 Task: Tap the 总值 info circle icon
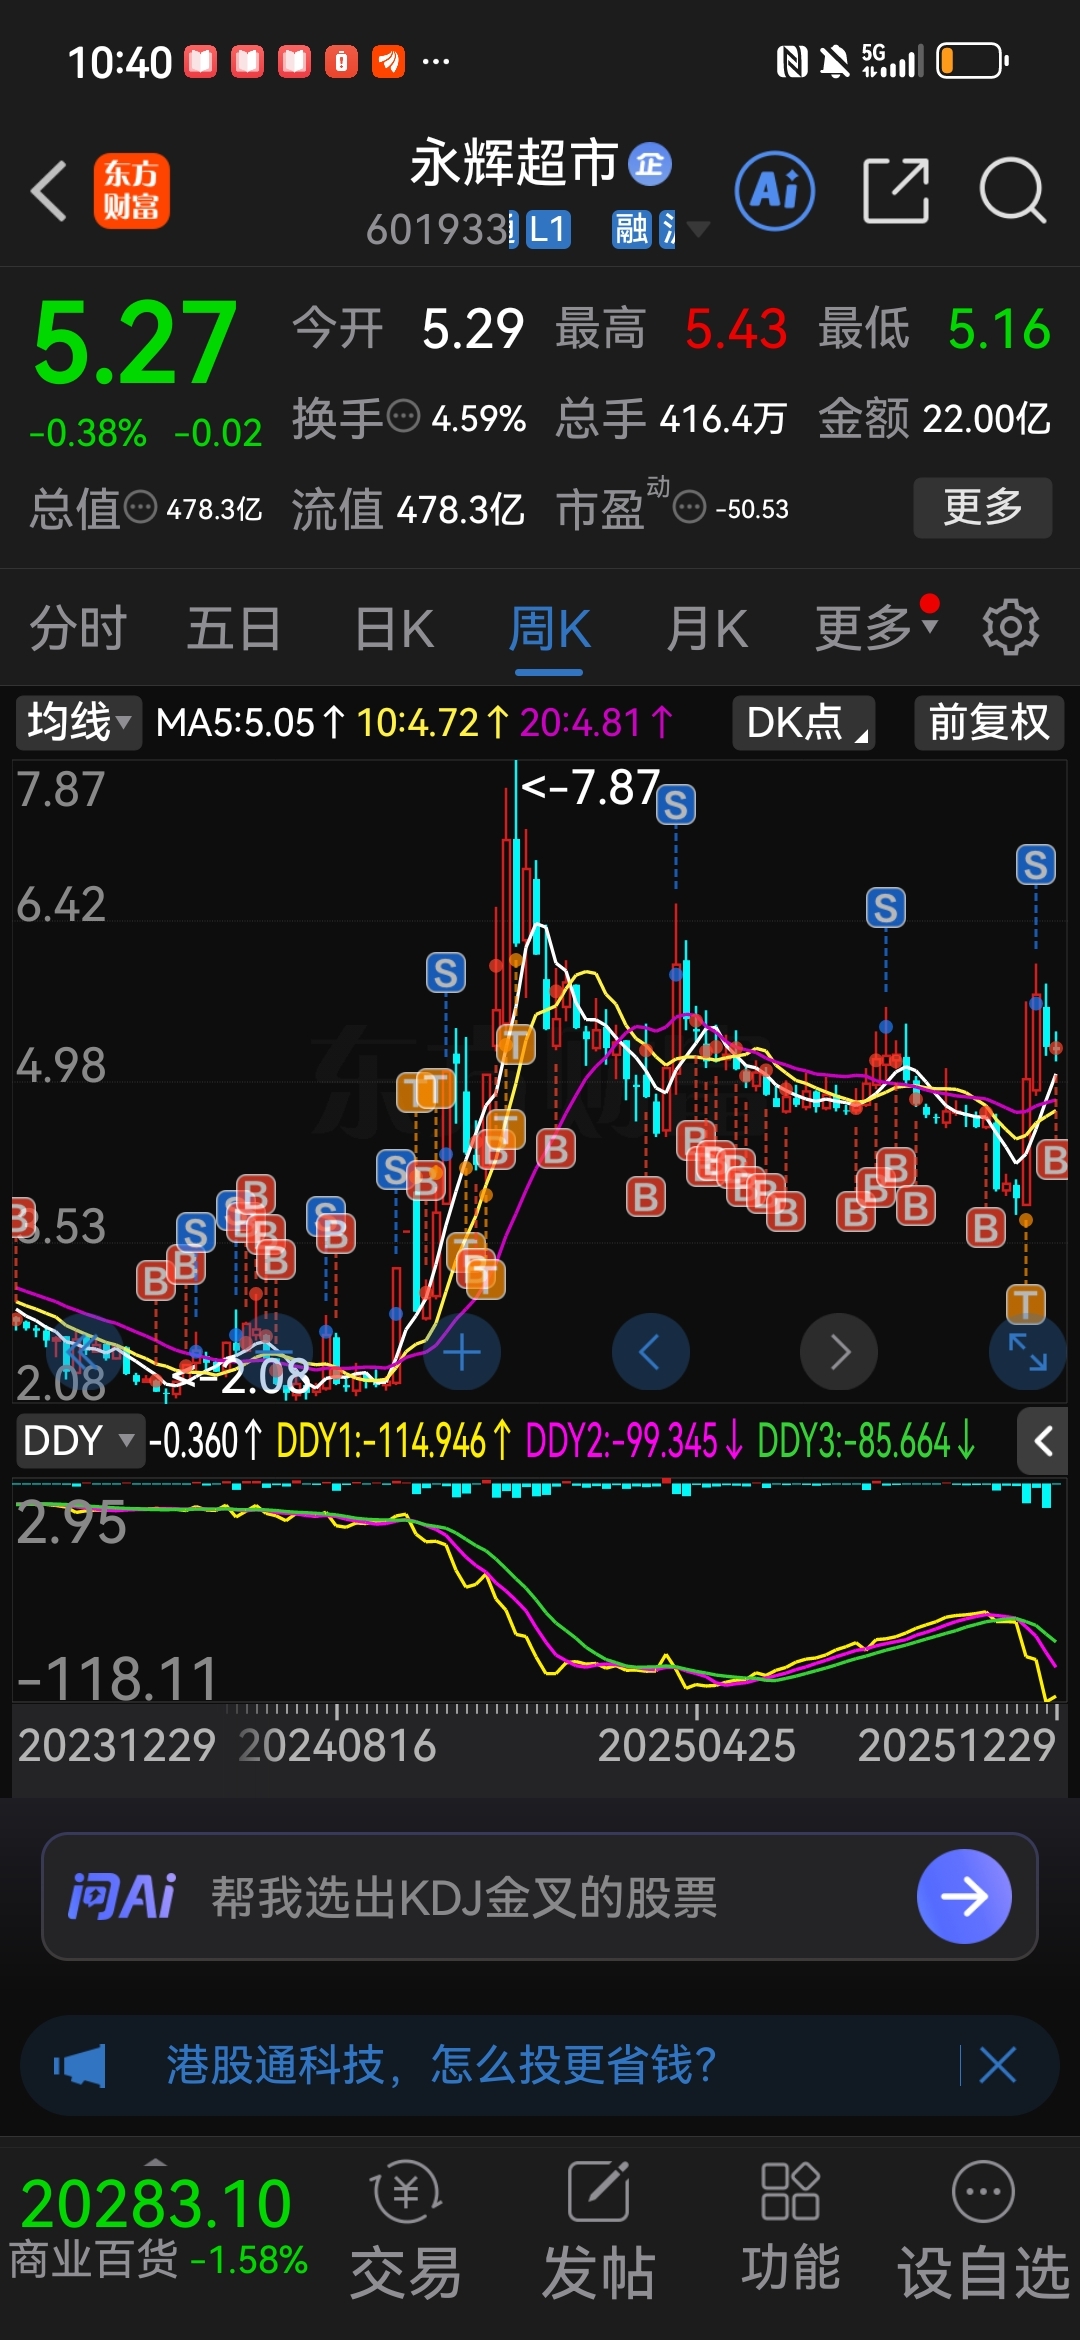tap(141, 508)
